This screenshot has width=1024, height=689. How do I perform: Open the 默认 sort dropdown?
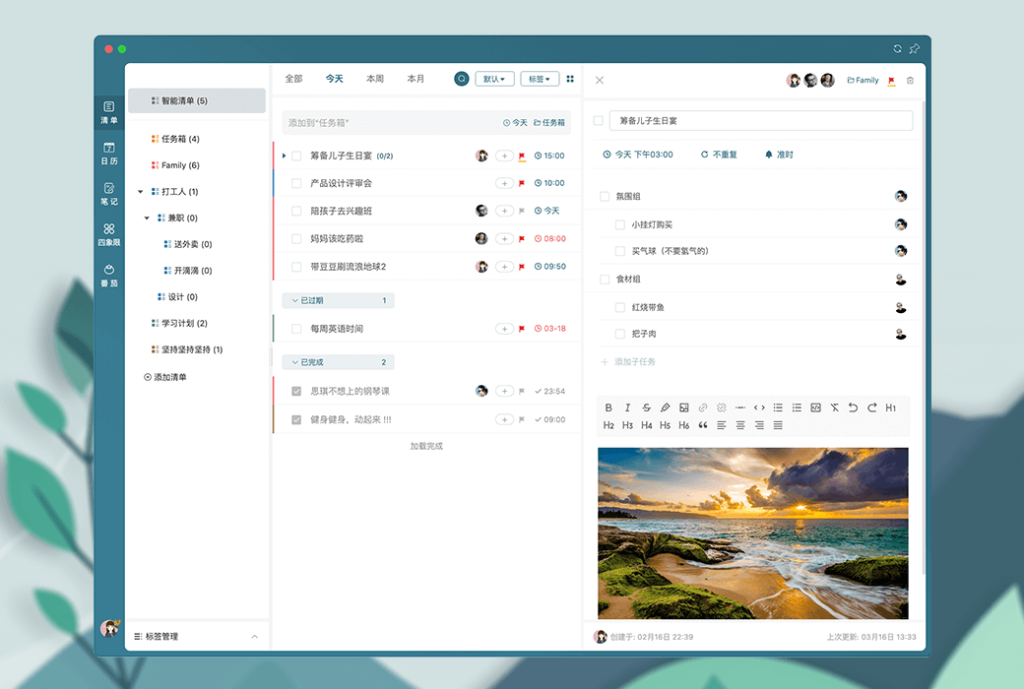pos(494,79)
